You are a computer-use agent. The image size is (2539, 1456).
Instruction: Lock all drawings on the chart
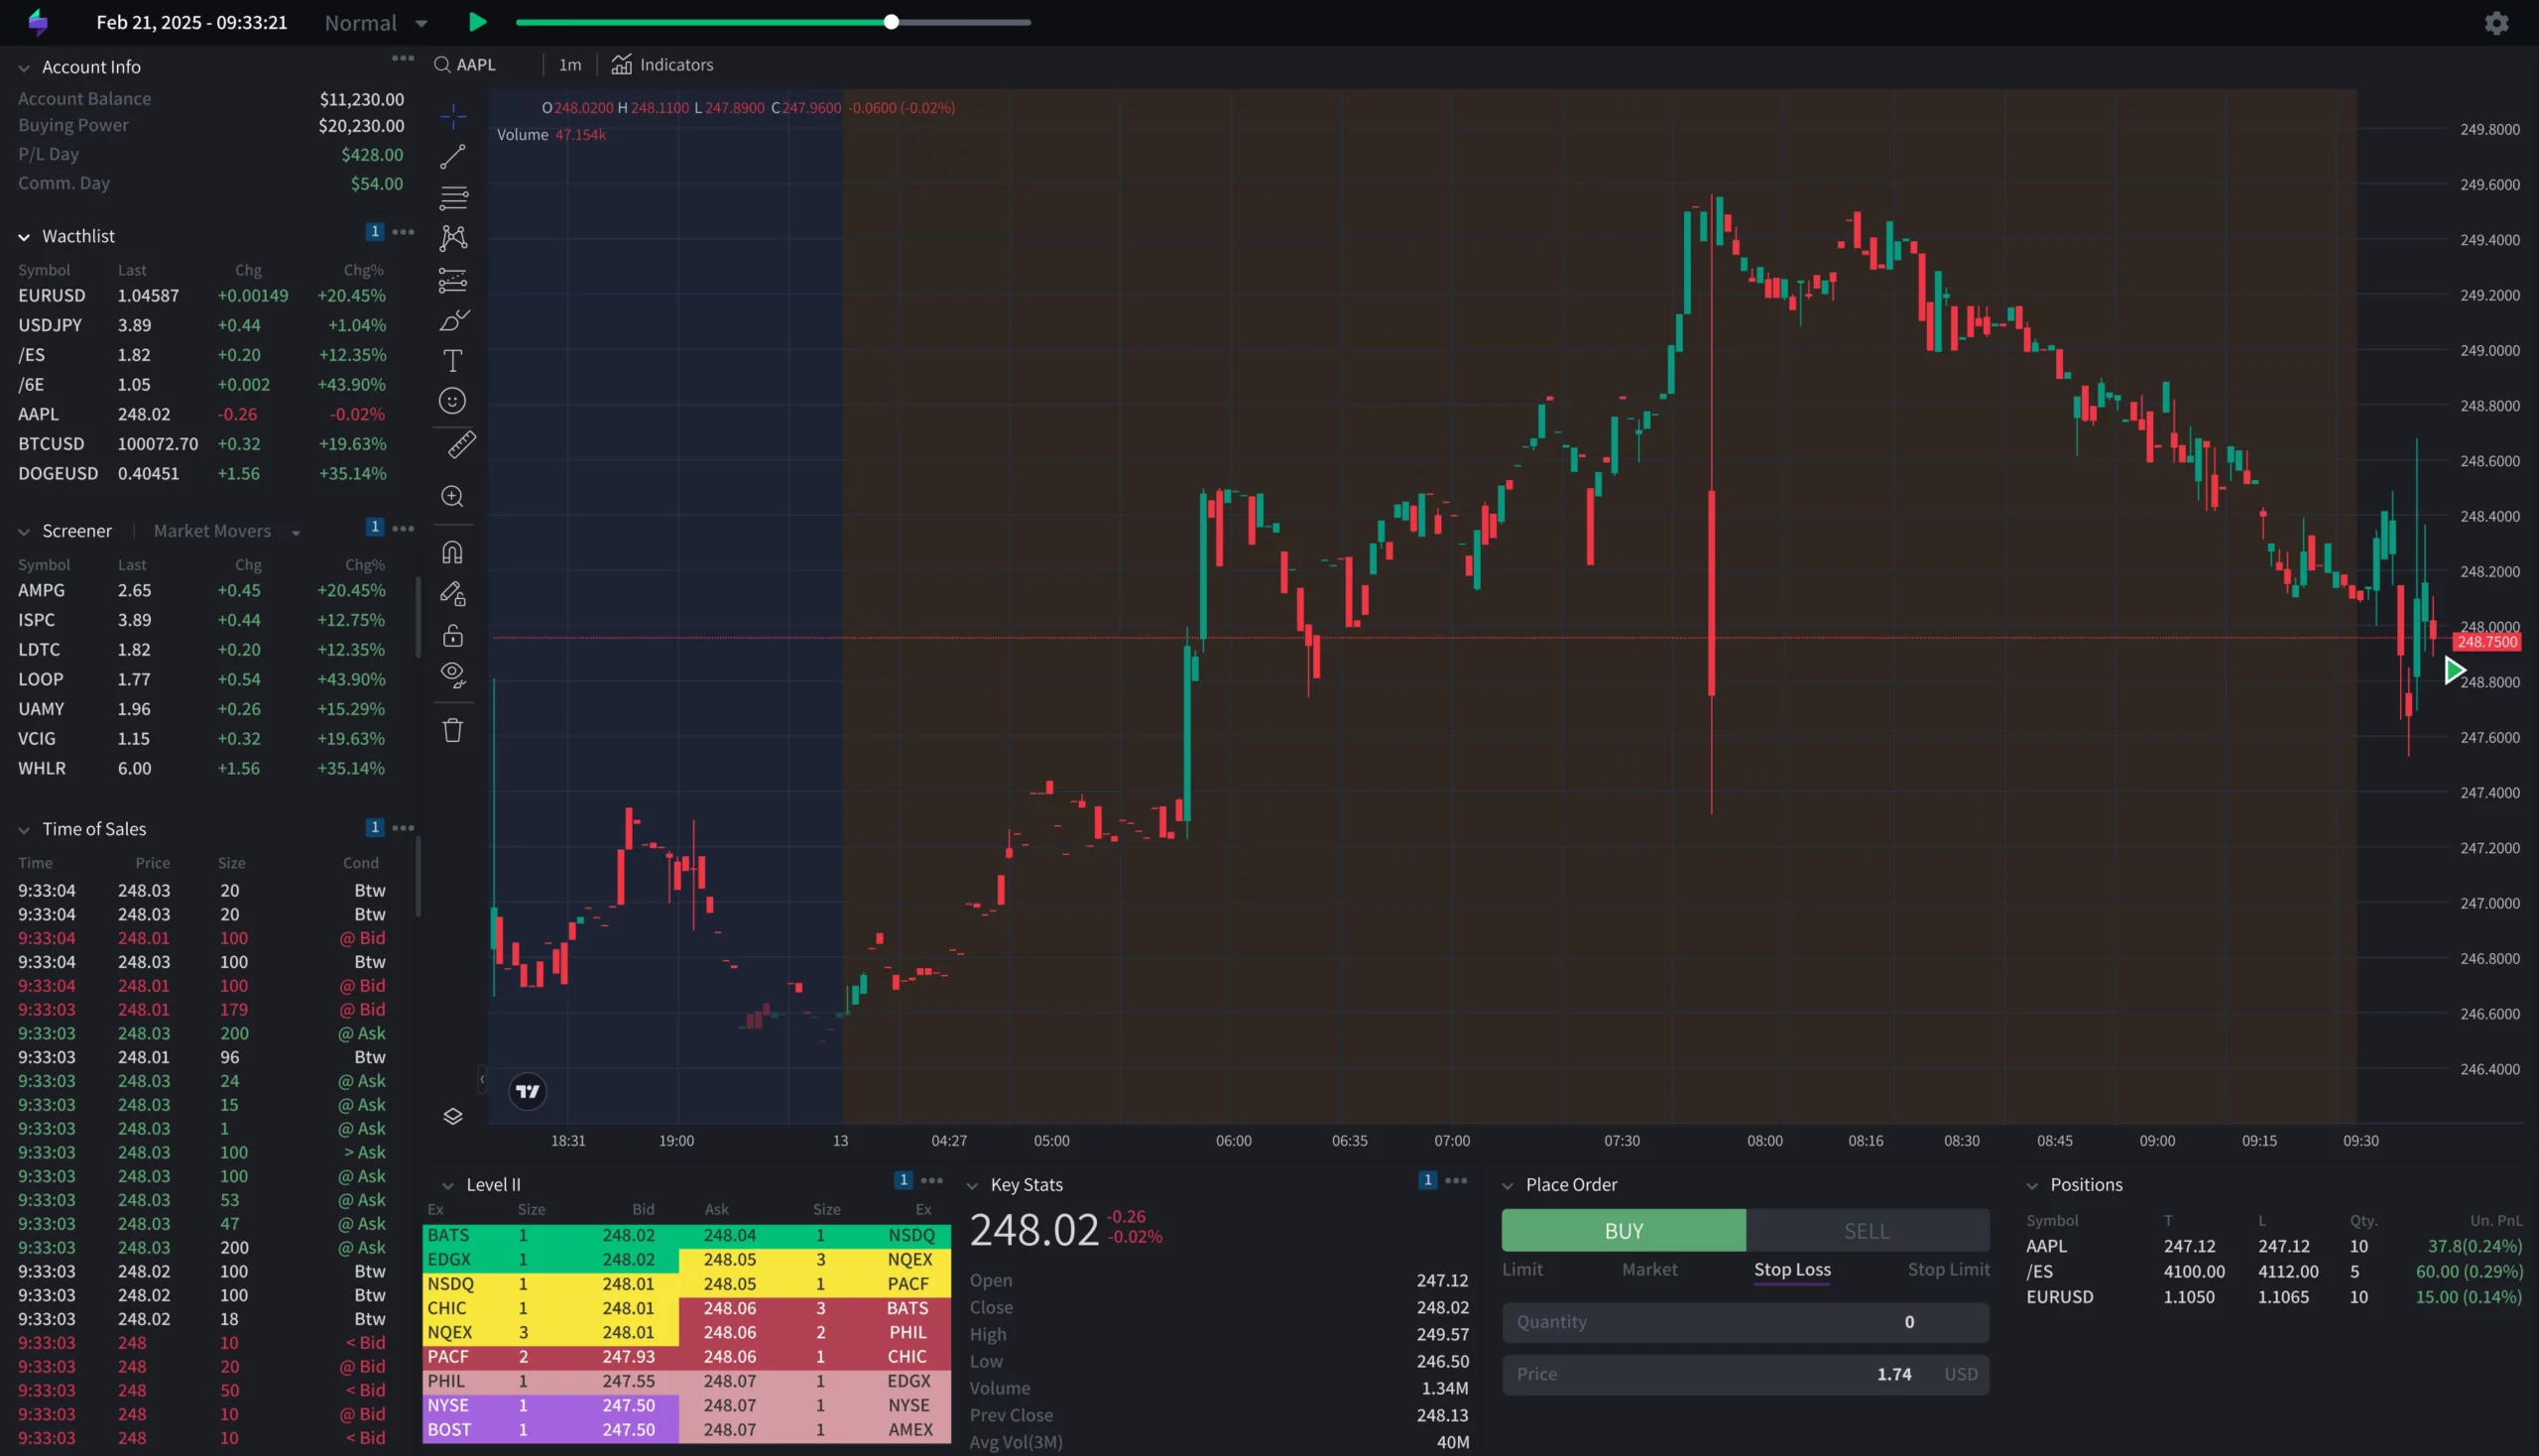point(452,635)
